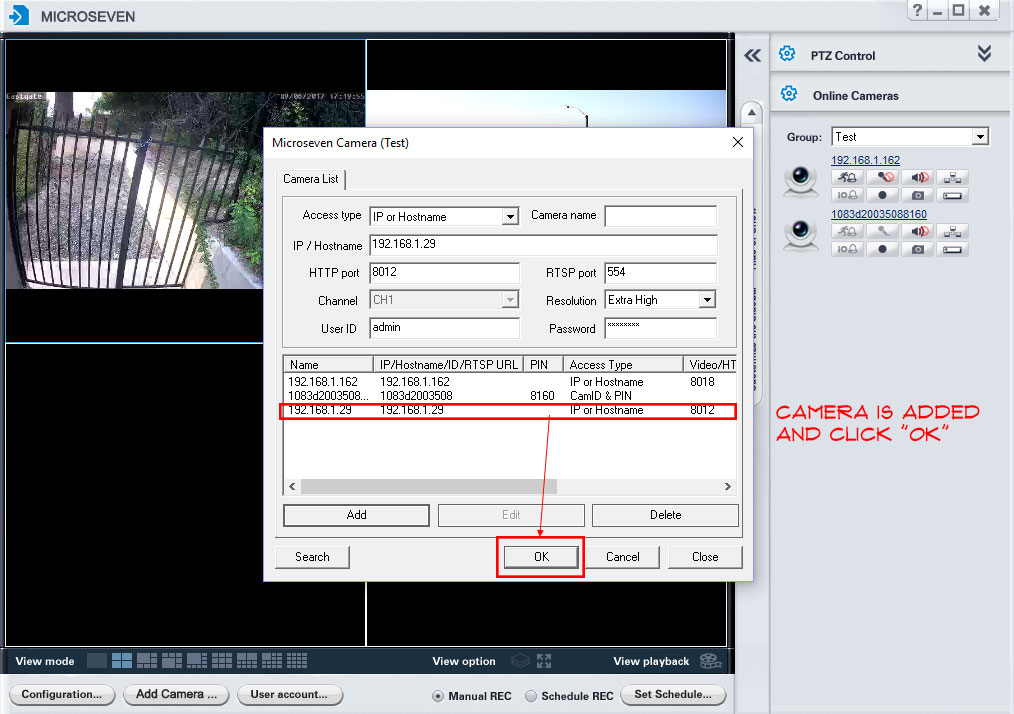This screenshot has width=1014, height=714.
Task: Expand the PTZ Control panel chevron
Action: [x=984, y=53]
